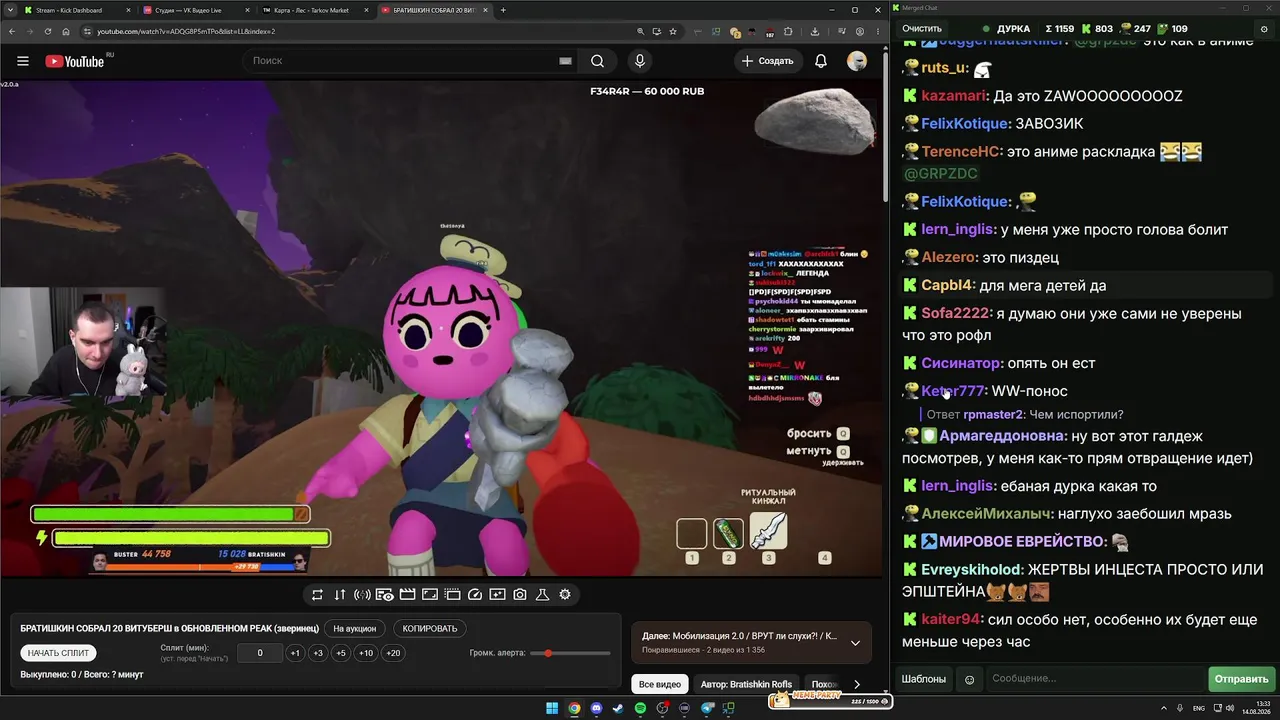Click the 'На аукцион' button
Viewport: 1280px width, 720px height.
pos(355,628)
